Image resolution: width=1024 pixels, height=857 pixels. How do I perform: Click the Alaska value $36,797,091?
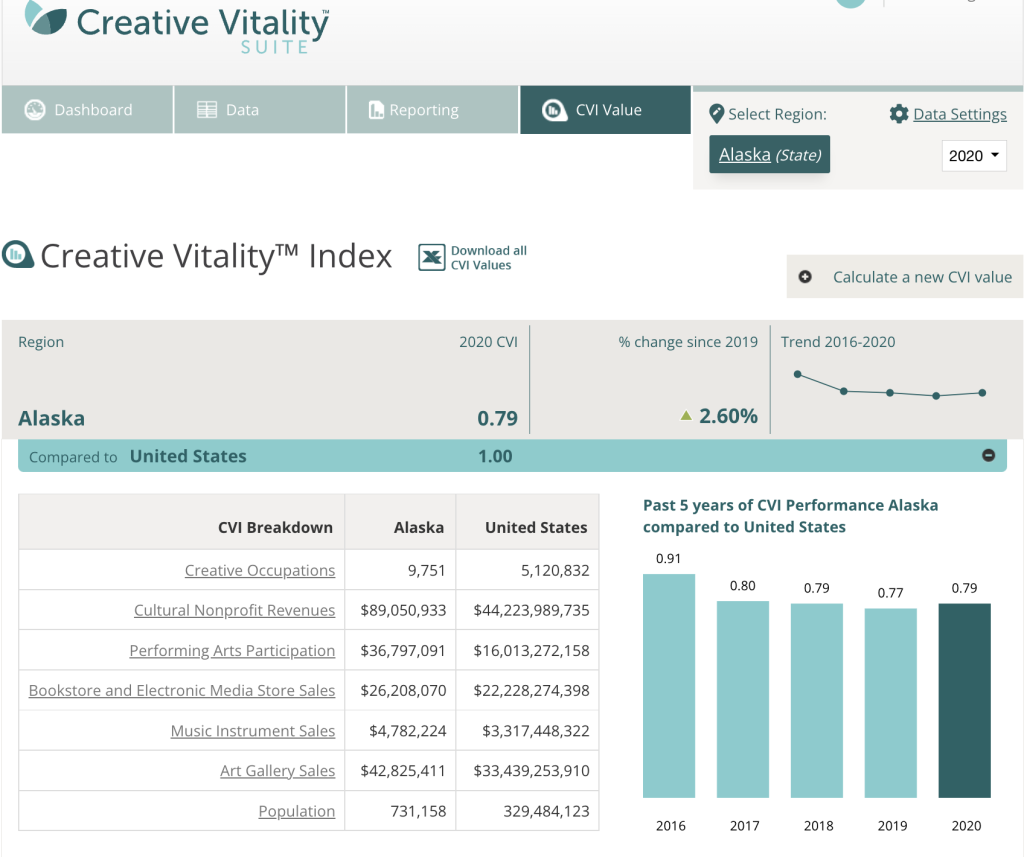pos(403,651)
